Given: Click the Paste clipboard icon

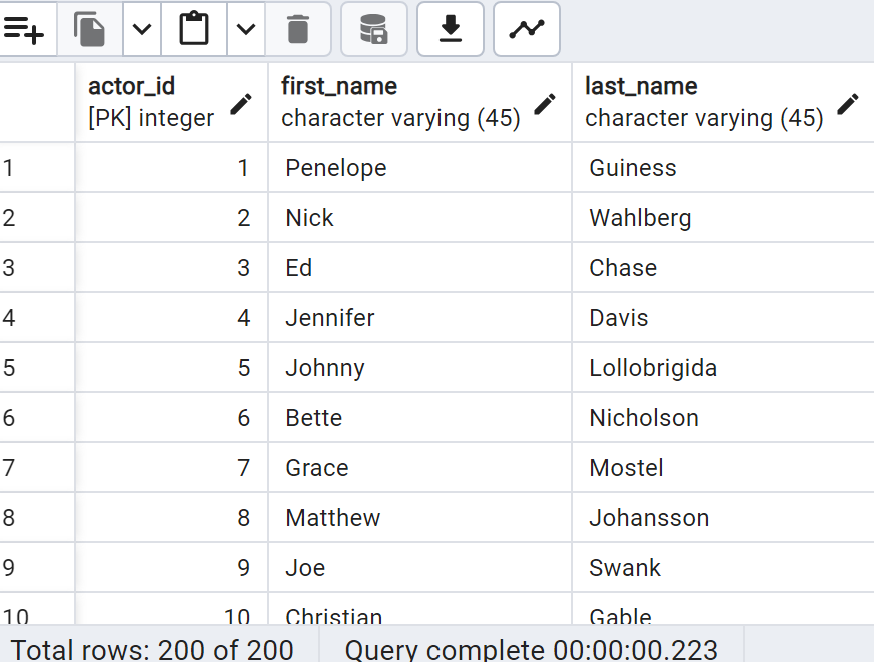Looking at the screenshot, I should click(x=194, y=29).
